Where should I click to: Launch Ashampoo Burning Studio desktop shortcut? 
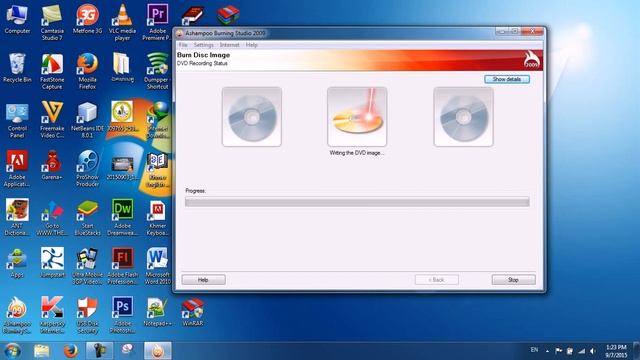click(17, 315)
